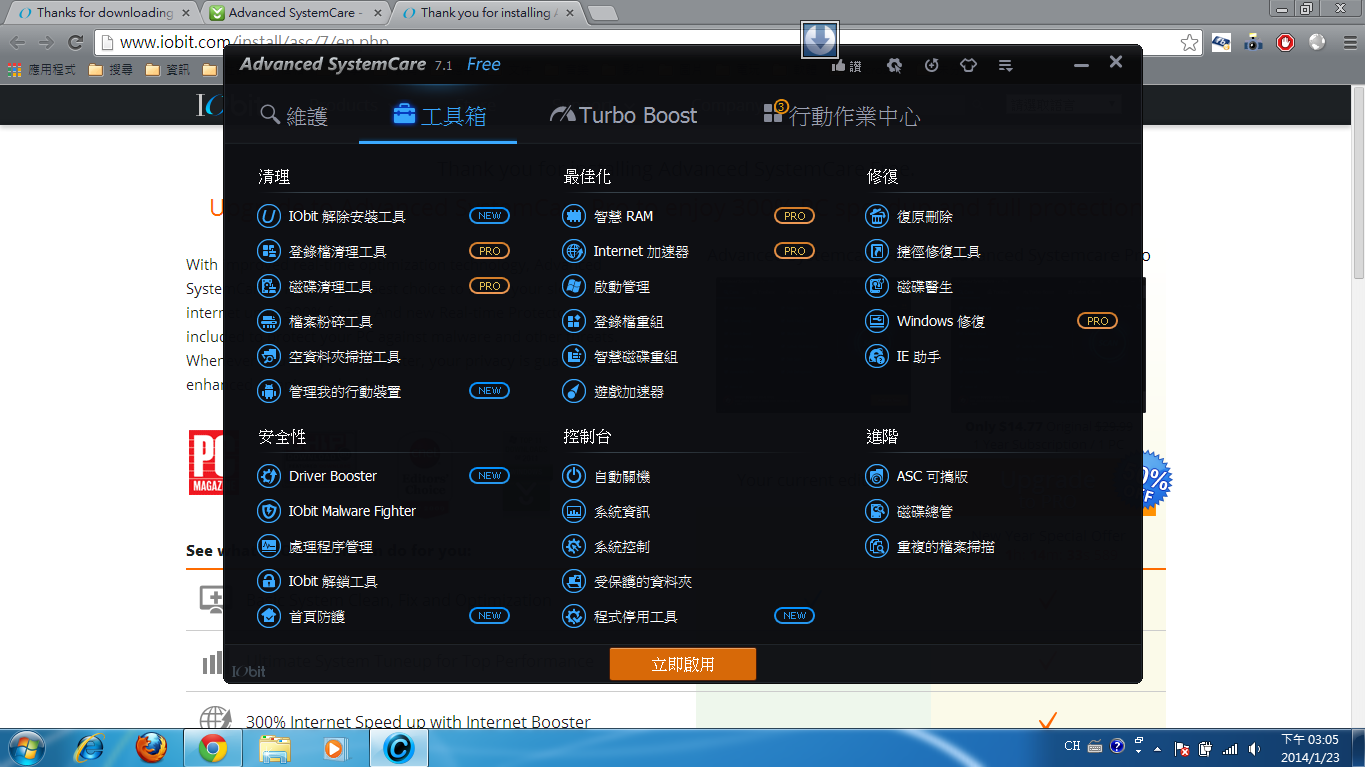Open 行動作業中心 tab
1365x767 pixels.
(842, 115)
